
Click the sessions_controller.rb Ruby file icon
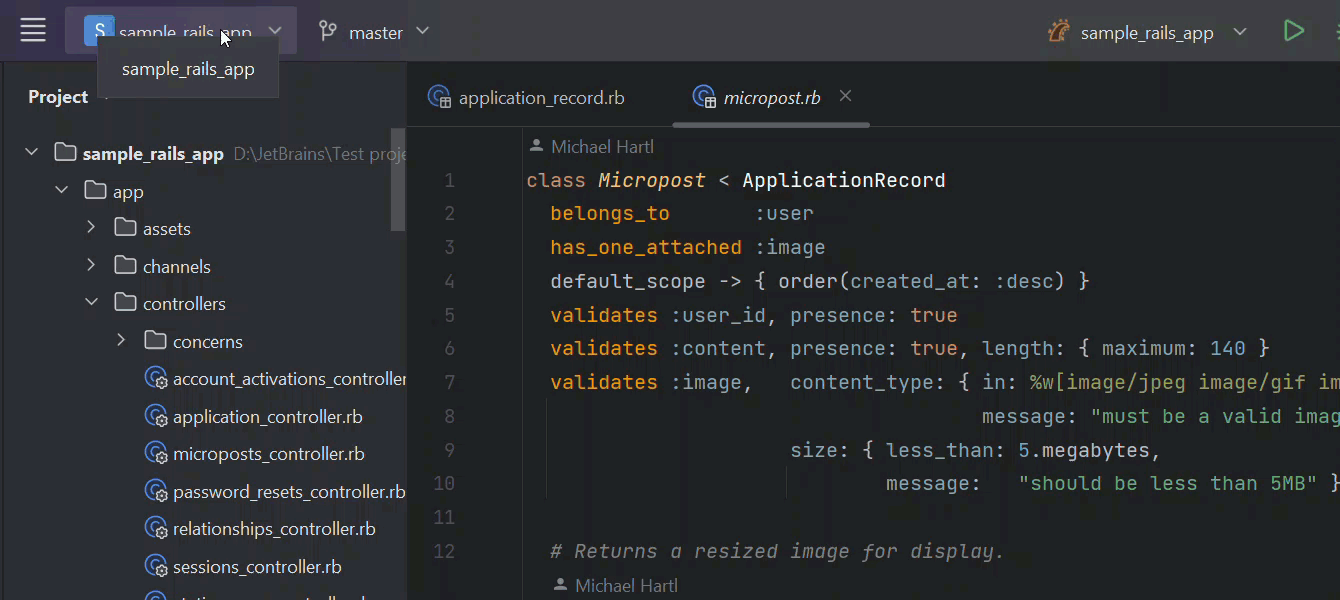156,567
